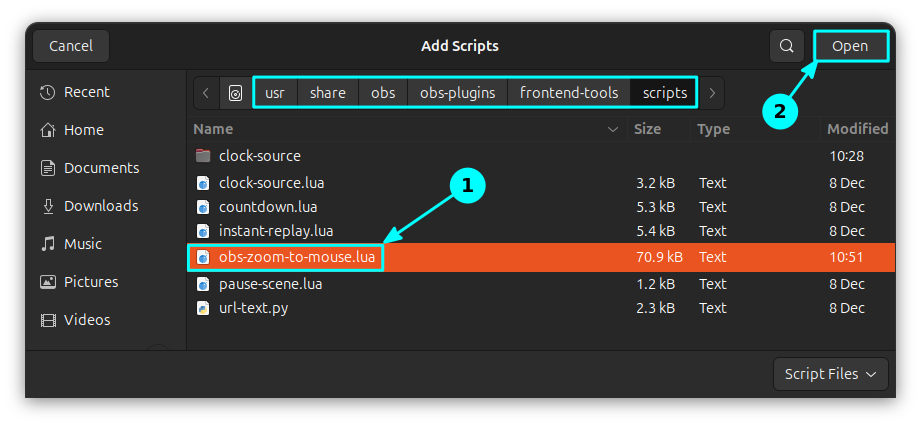Click the Music note icon in sidebar
Screen dimensions: 921x426
click(x=47, y=244)
